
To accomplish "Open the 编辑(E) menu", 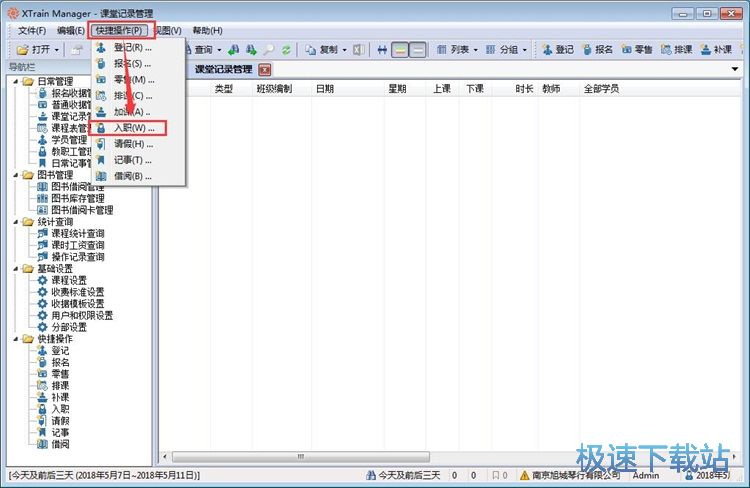I will [x=71, y=31].
